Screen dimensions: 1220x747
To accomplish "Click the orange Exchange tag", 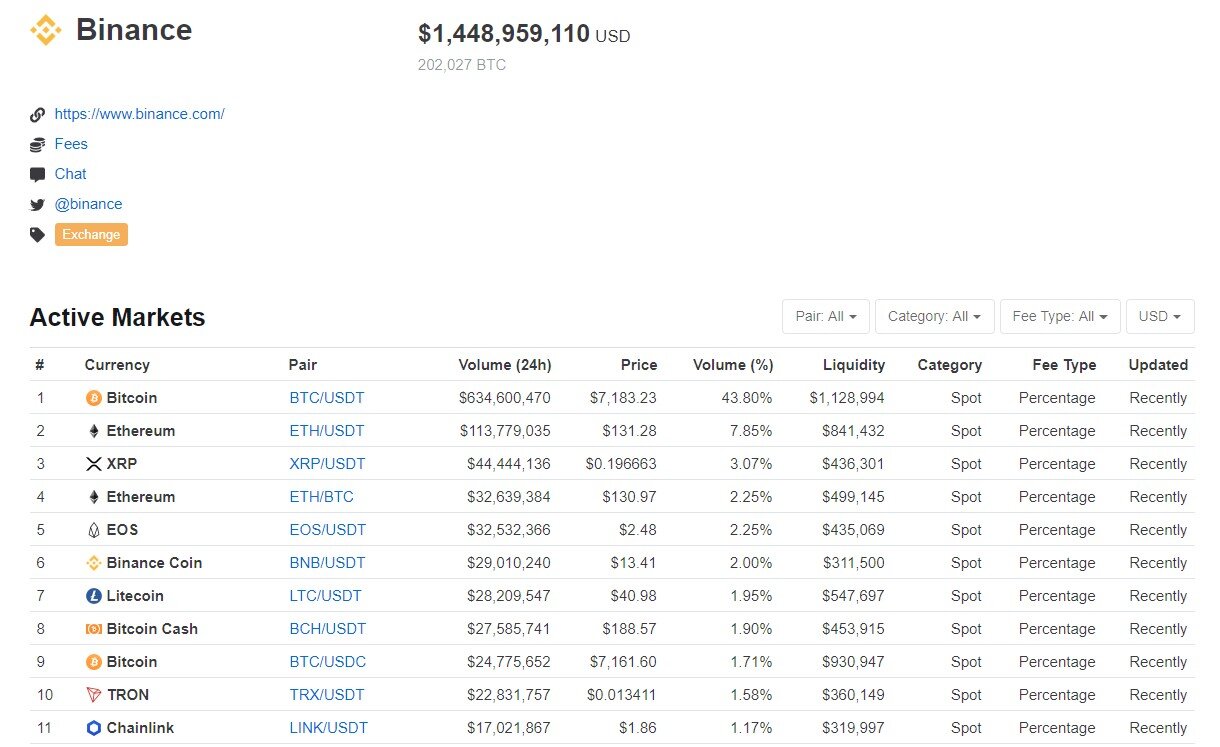I will point(91,235).
